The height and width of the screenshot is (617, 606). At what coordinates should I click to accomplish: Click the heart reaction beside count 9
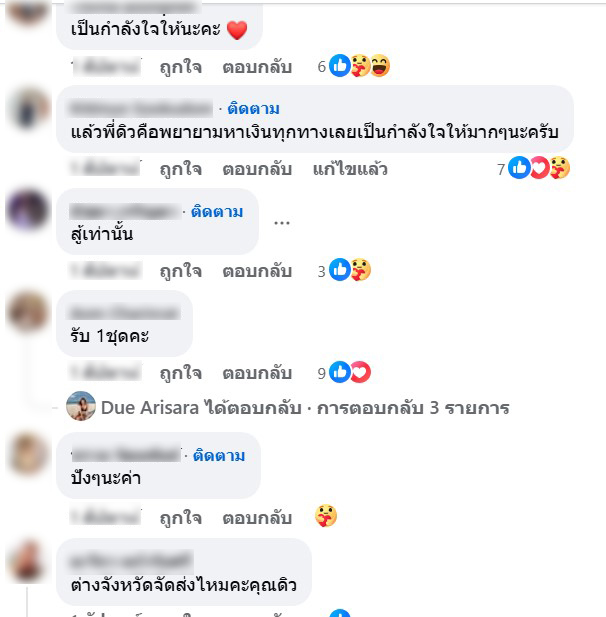tap(360, 372)
